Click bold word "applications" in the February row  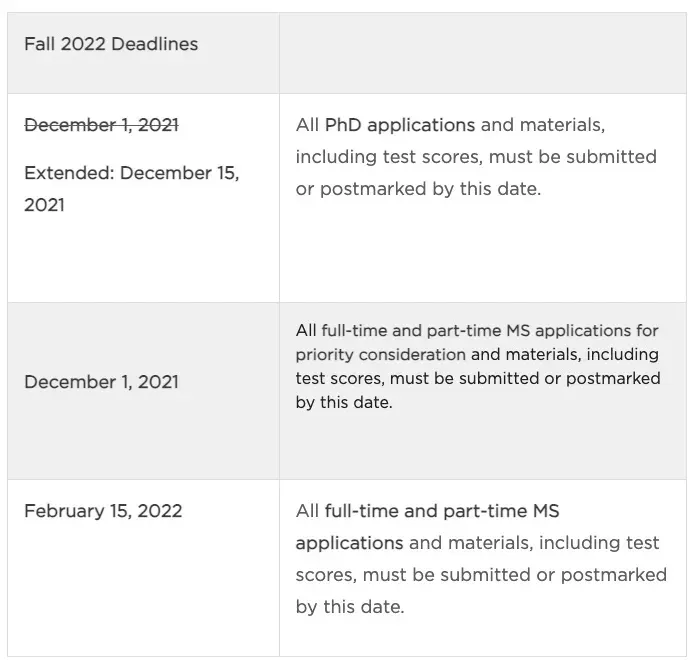(x=349, y=543)
